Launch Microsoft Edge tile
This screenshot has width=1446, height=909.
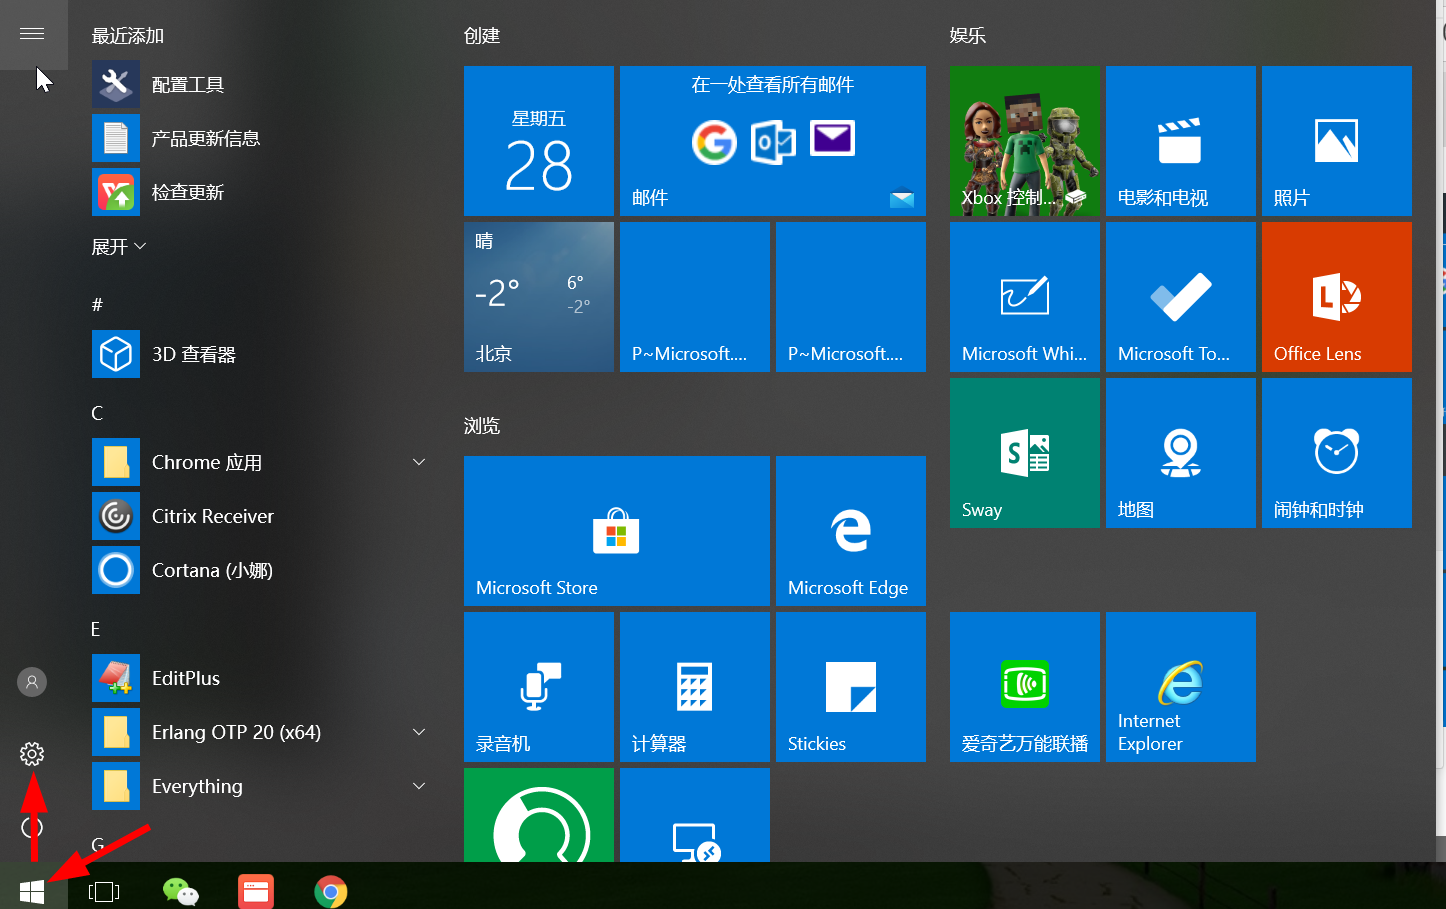click(851, 531)
